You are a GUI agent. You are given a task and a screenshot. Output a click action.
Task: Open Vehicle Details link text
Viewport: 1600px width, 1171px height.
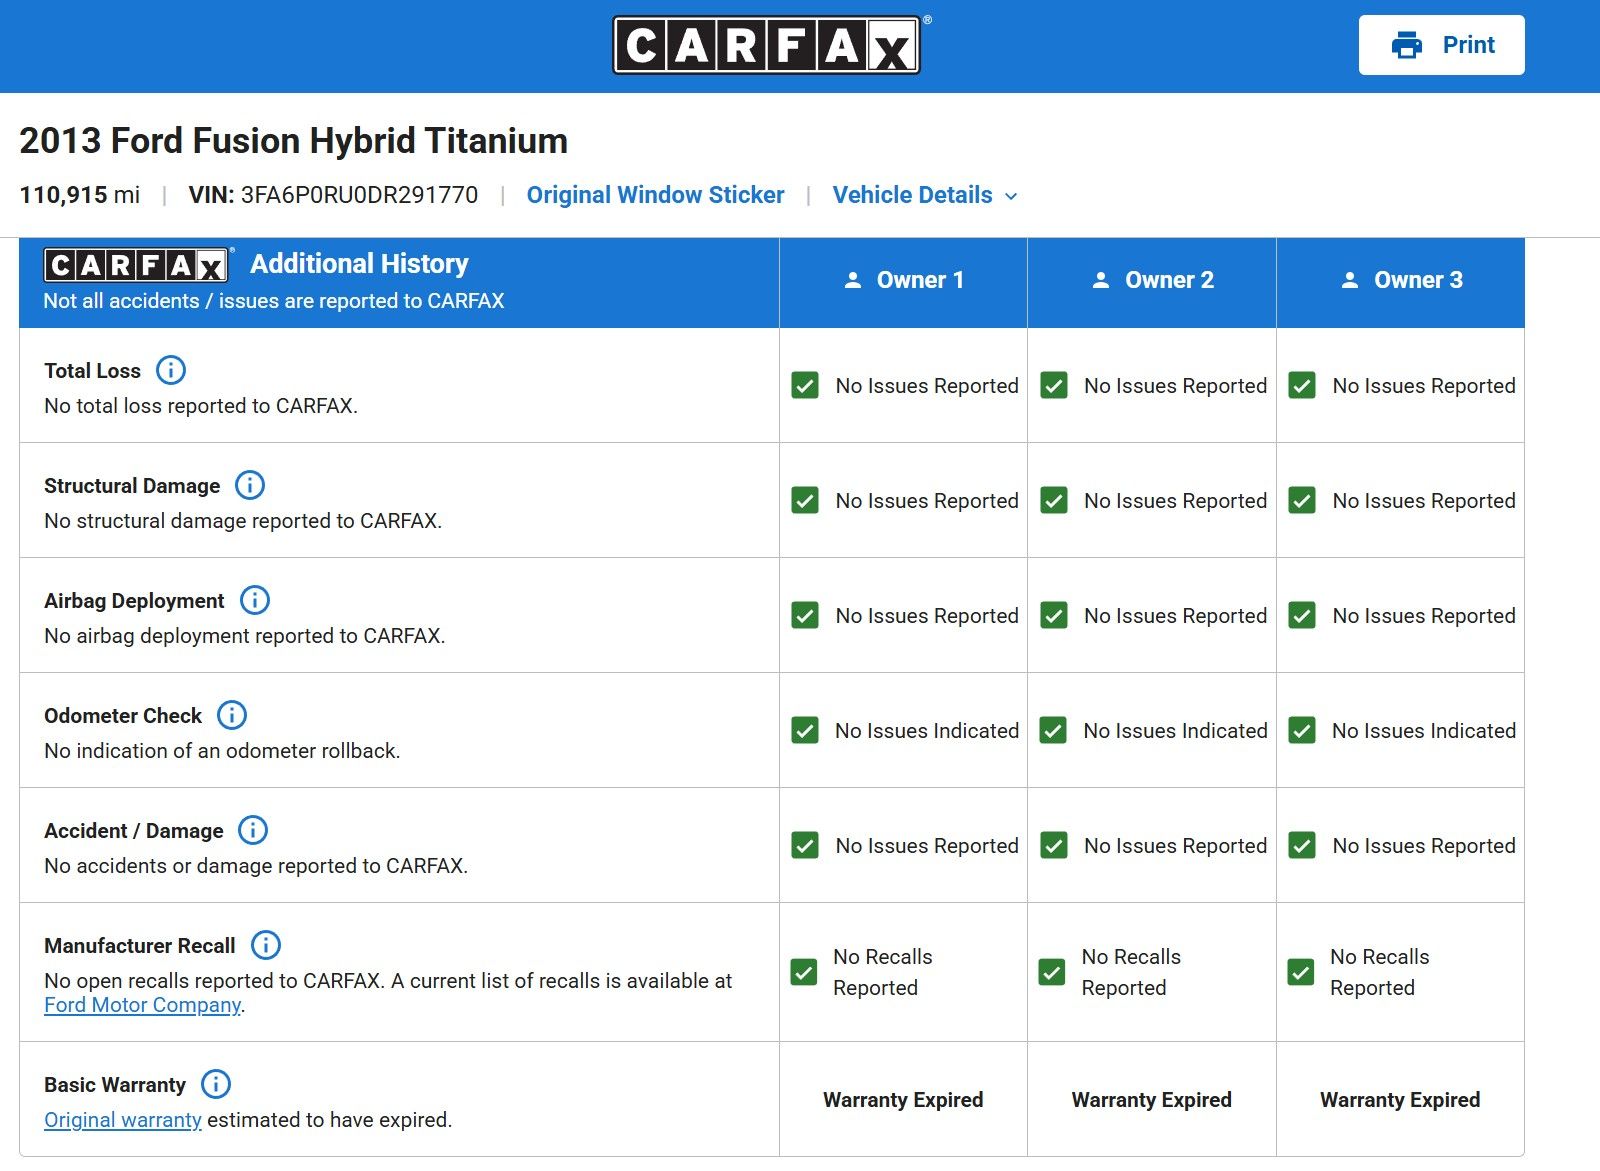[x=912, y=195]
